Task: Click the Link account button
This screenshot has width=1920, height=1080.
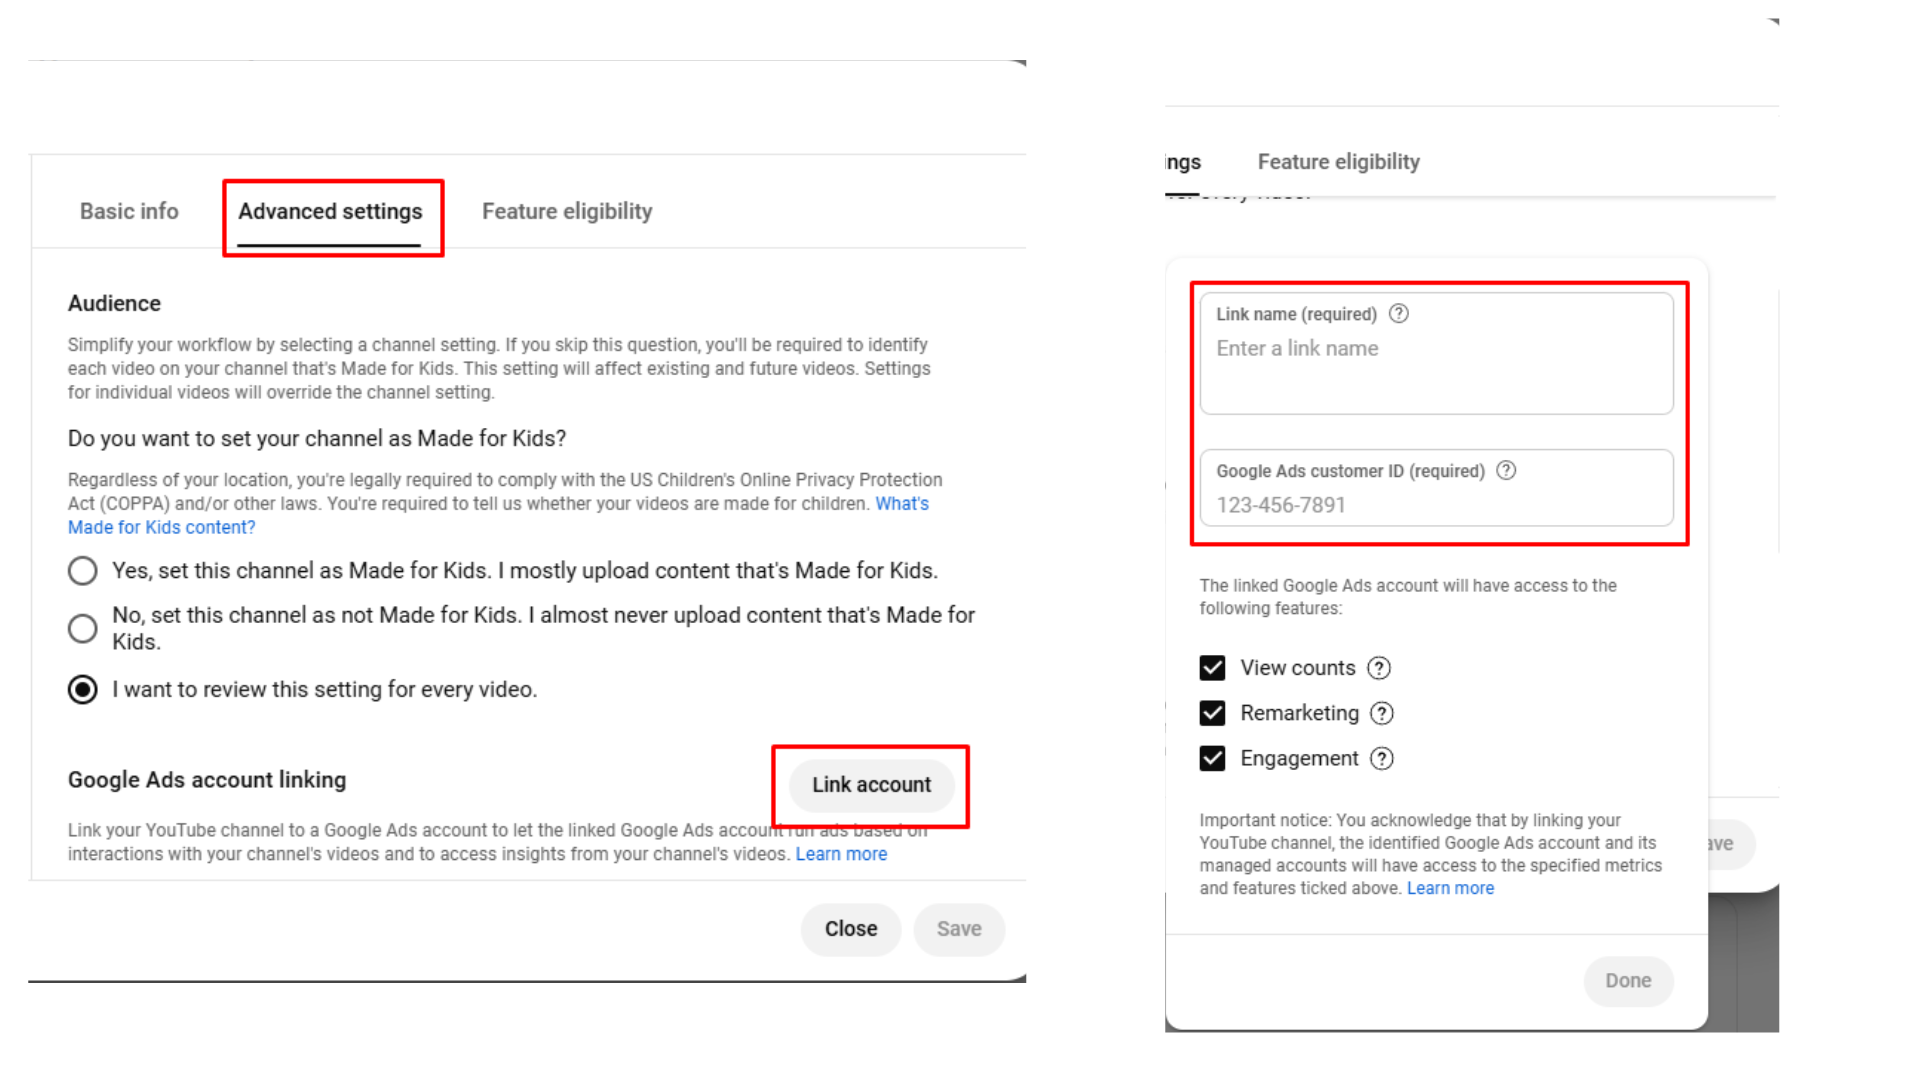Action: click(x=870, y=785)
